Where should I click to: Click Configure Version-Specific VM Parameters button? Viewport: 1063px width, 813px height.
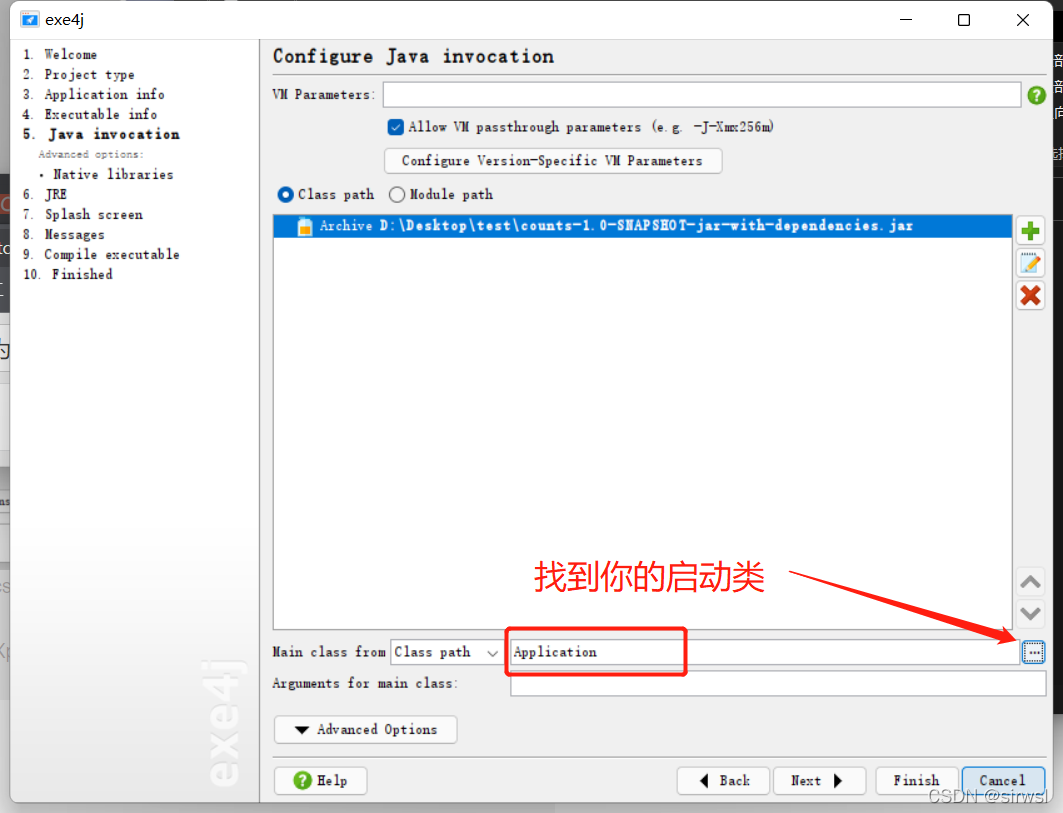[553, 161]
